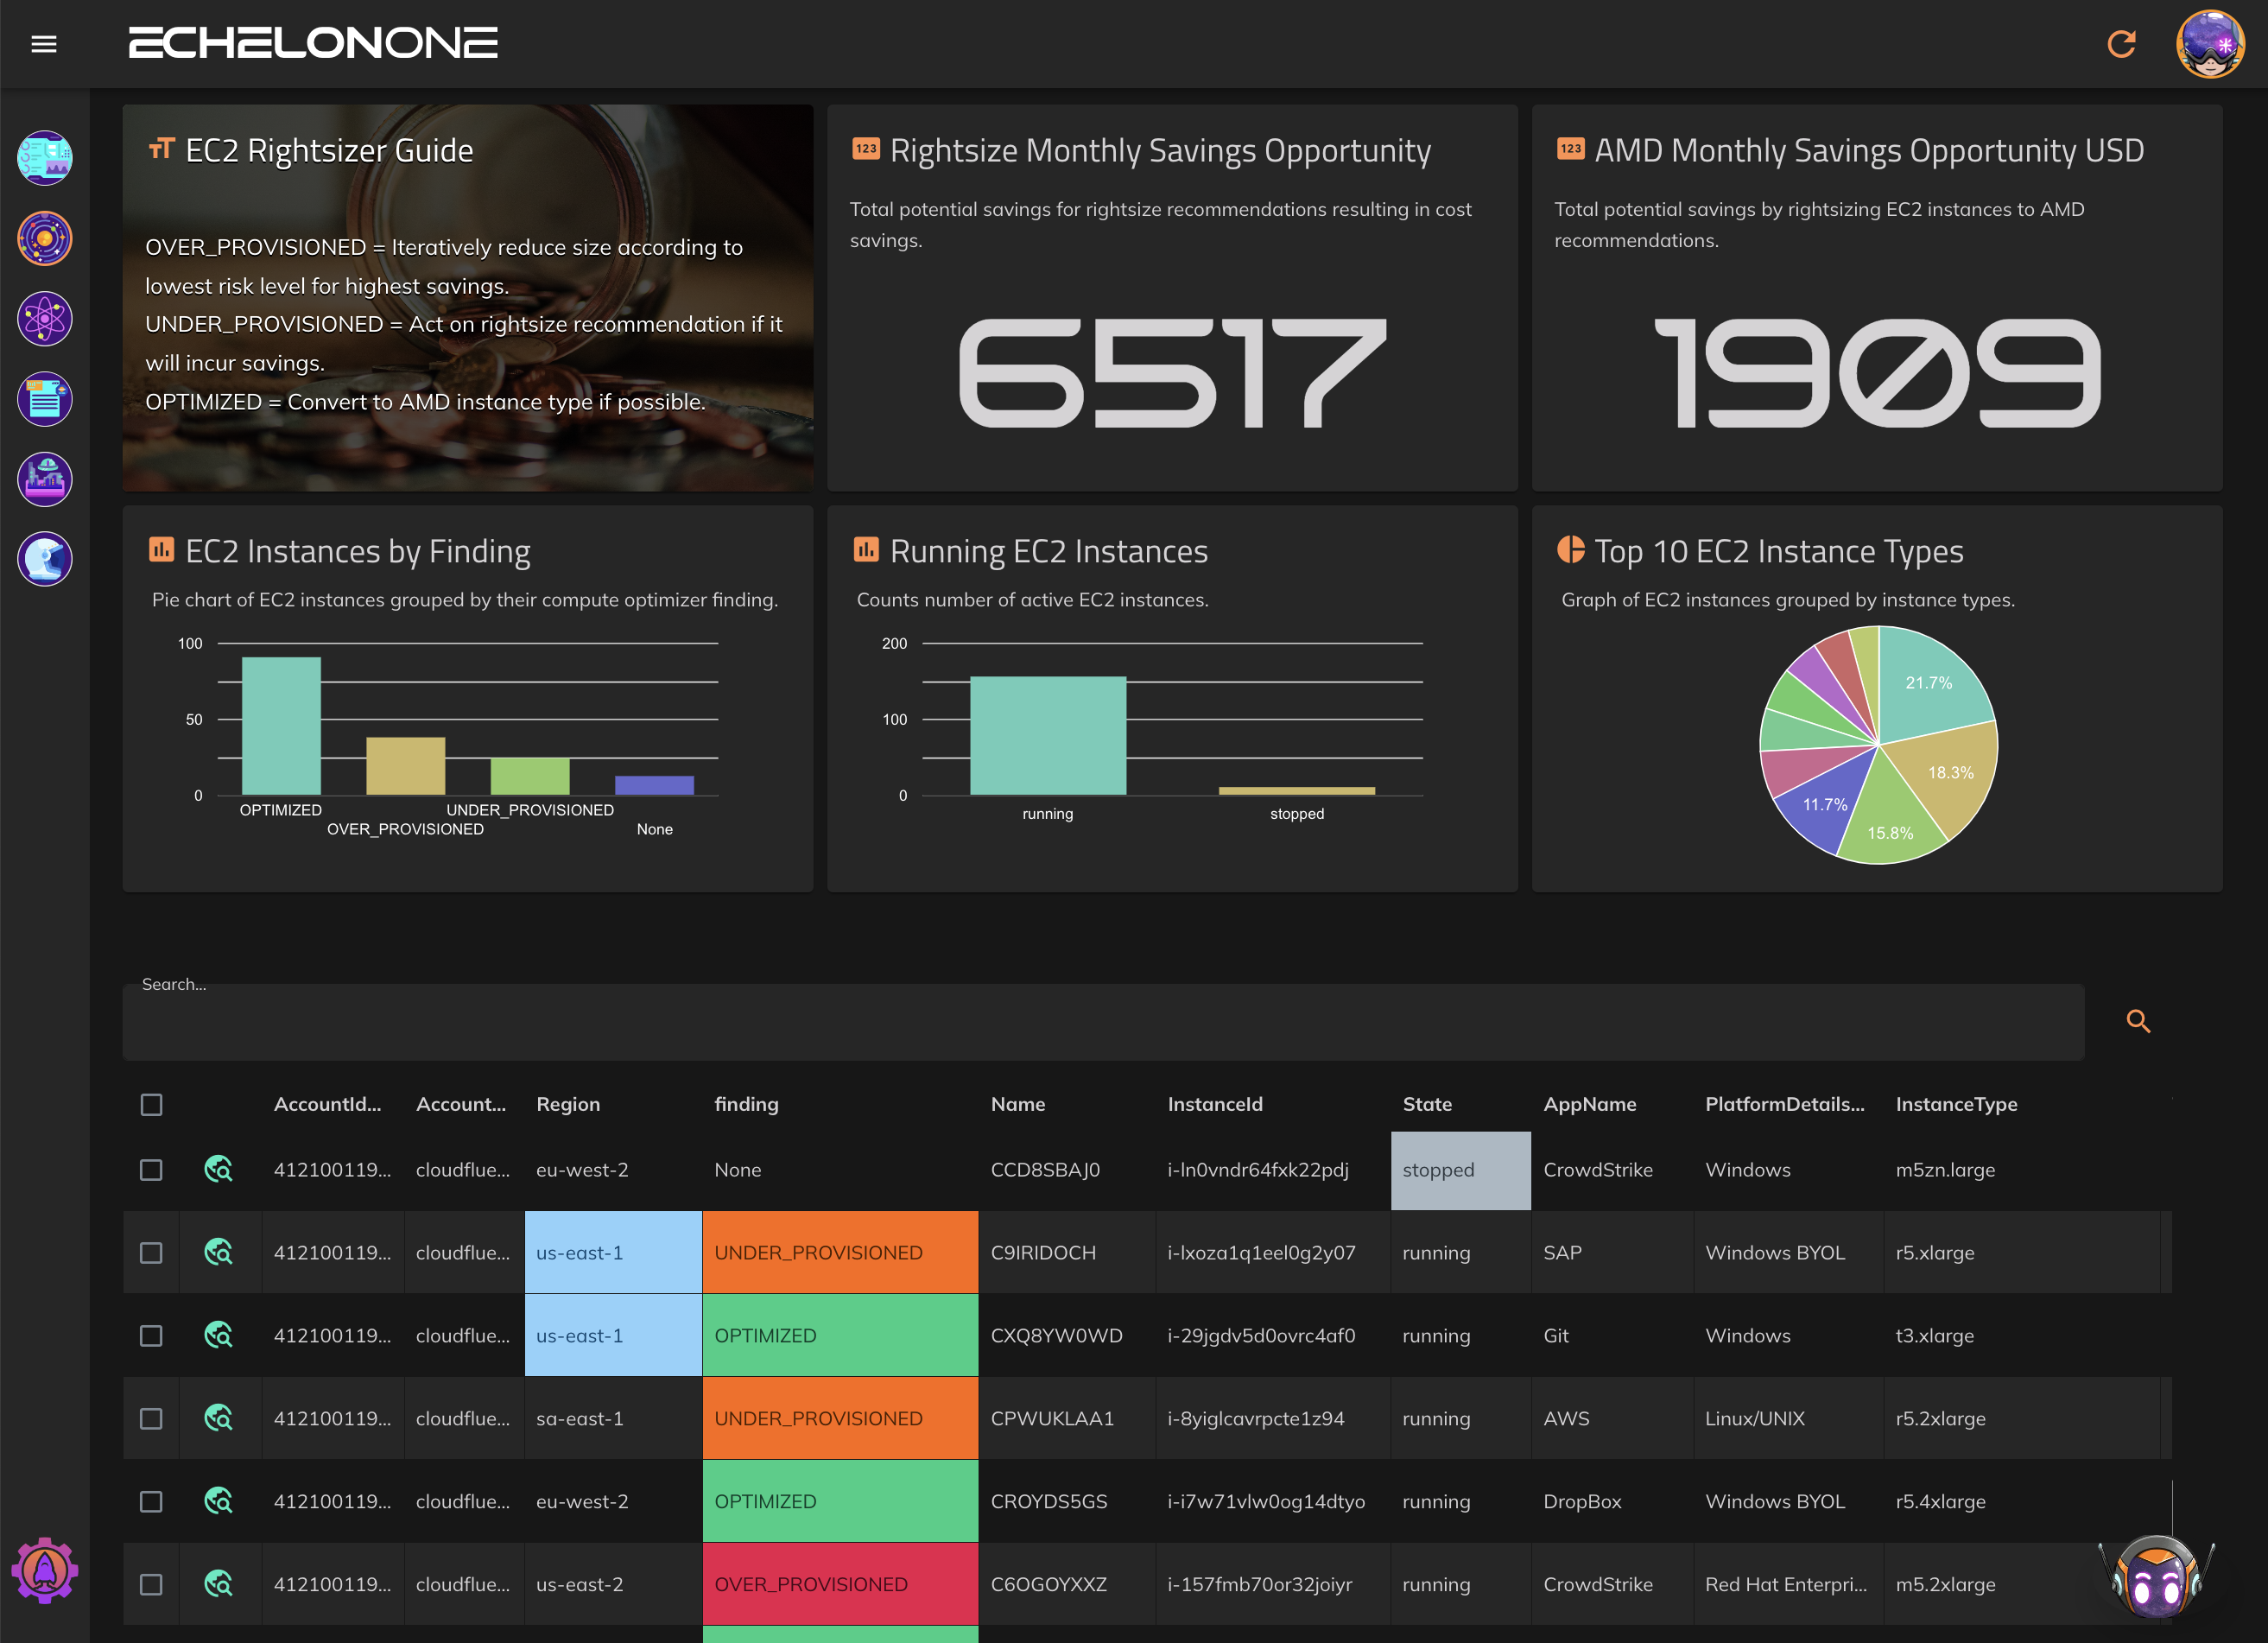Click the Search input field

point(1102,1023)
